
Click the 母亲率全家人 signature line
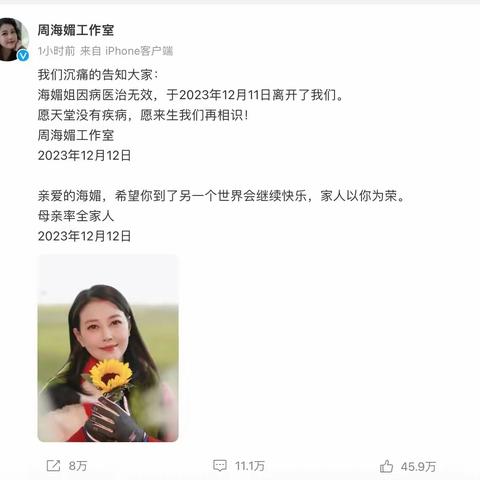[x=76, y=216]
